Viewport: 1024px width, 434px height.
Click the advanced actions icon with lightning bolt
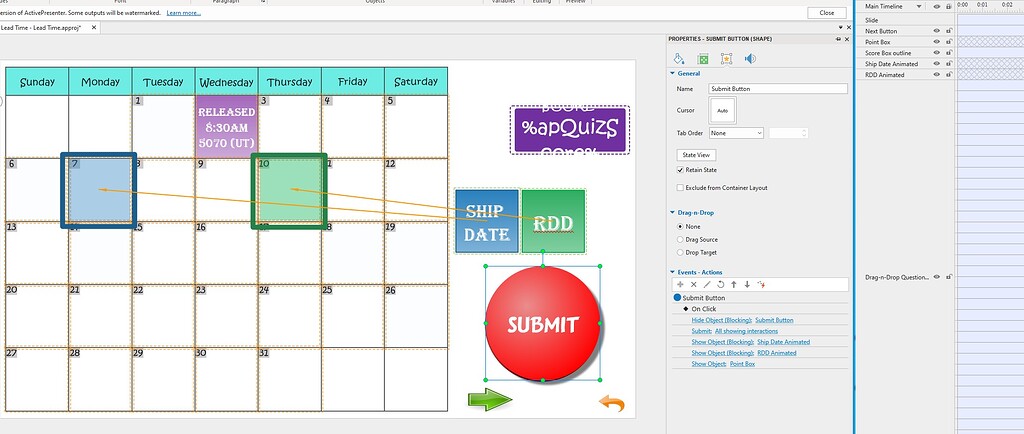click(x=761, y=285)
